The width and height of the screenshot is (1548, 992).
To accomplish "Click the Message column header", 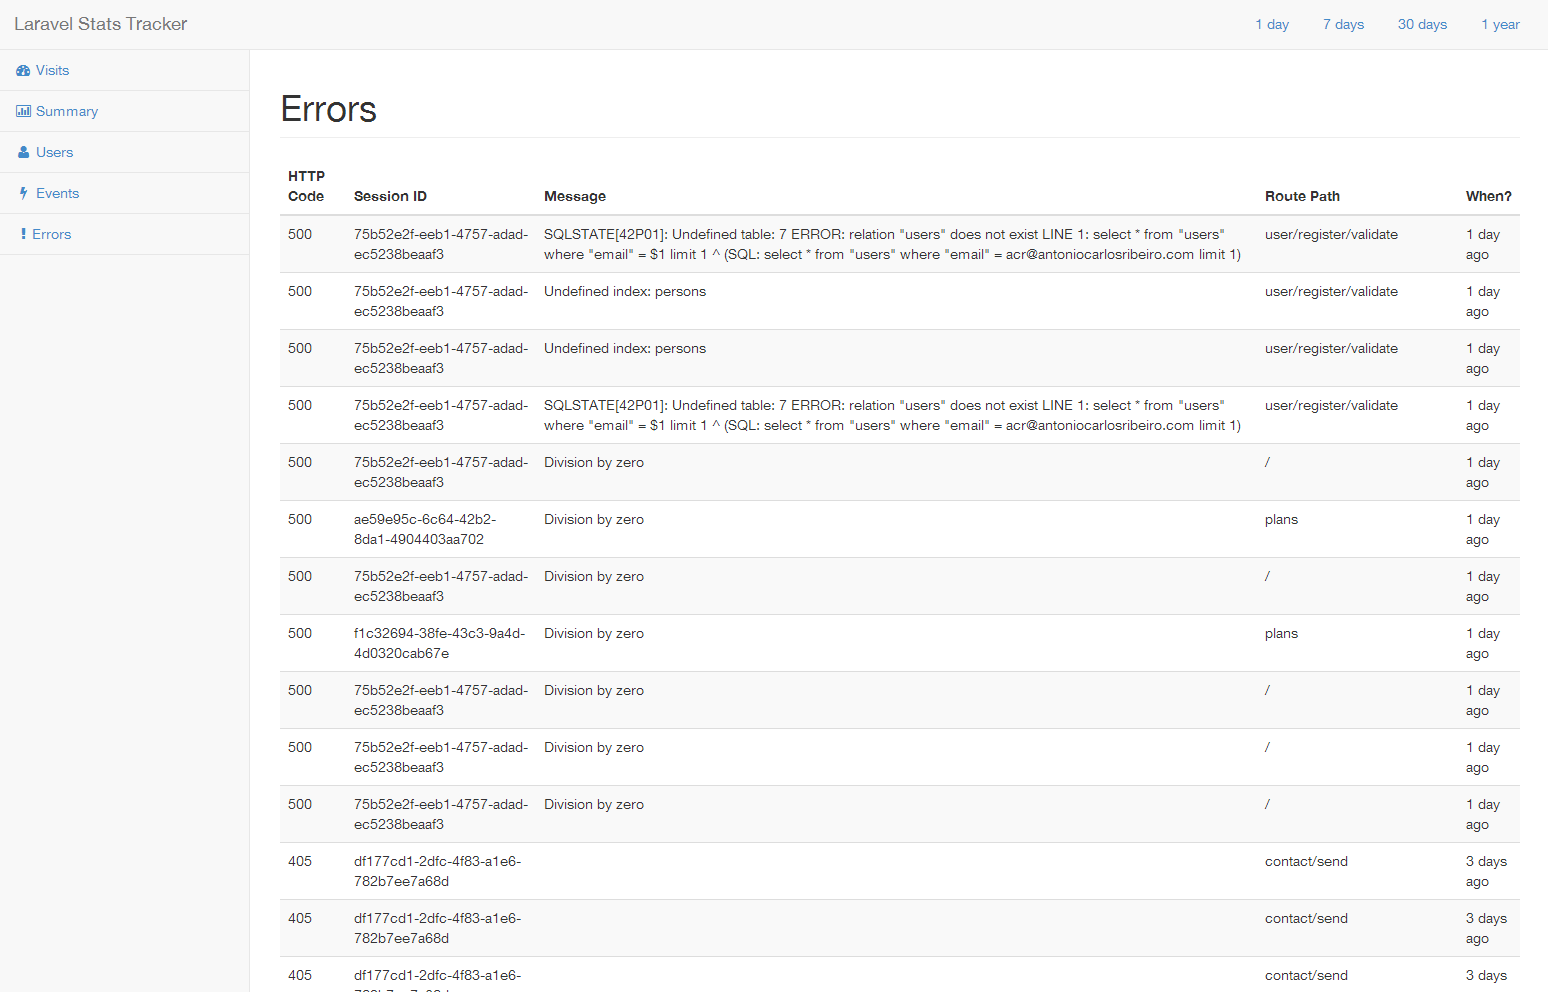I will [x=575, y=197].
